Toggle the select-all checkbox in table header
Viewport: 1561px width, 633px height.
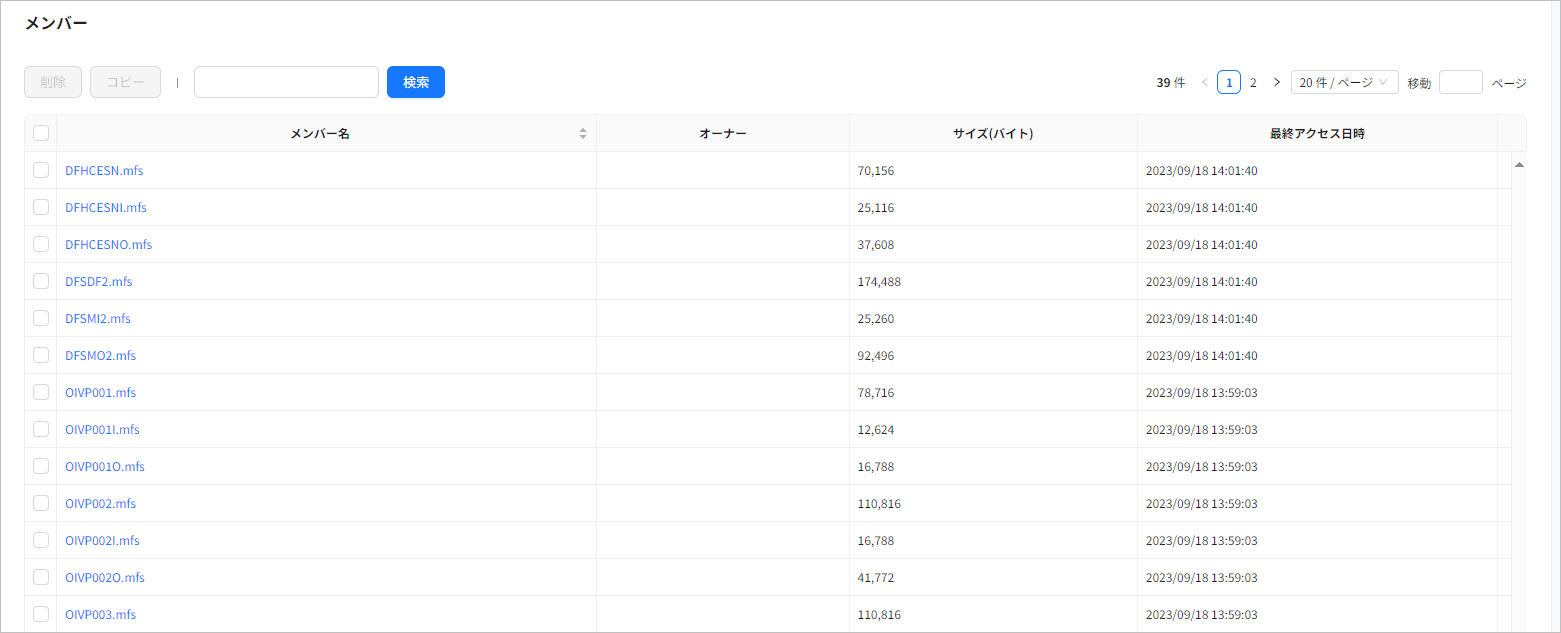[x=41, y=132]
